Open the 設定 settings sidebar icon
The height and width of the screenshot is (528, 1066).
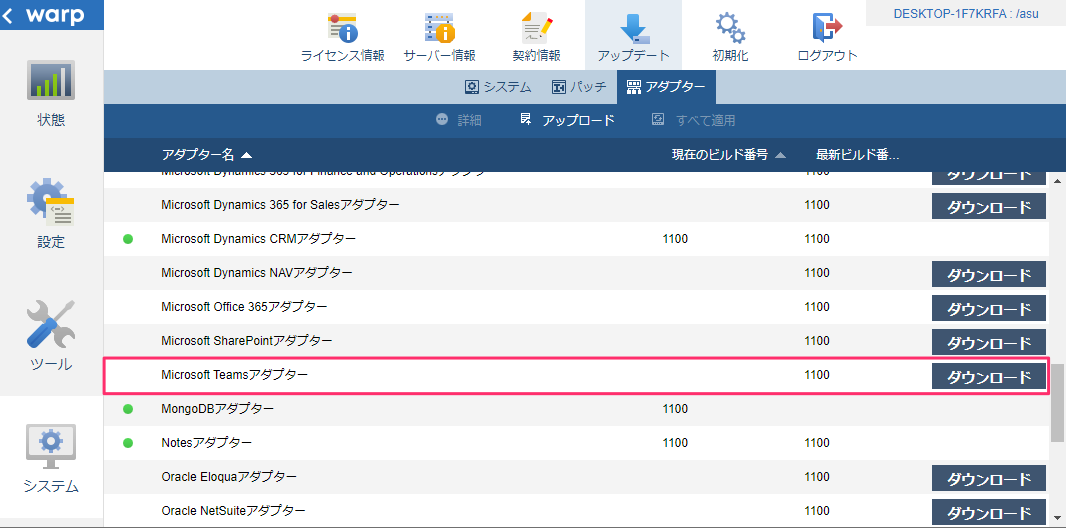[51, 202]
